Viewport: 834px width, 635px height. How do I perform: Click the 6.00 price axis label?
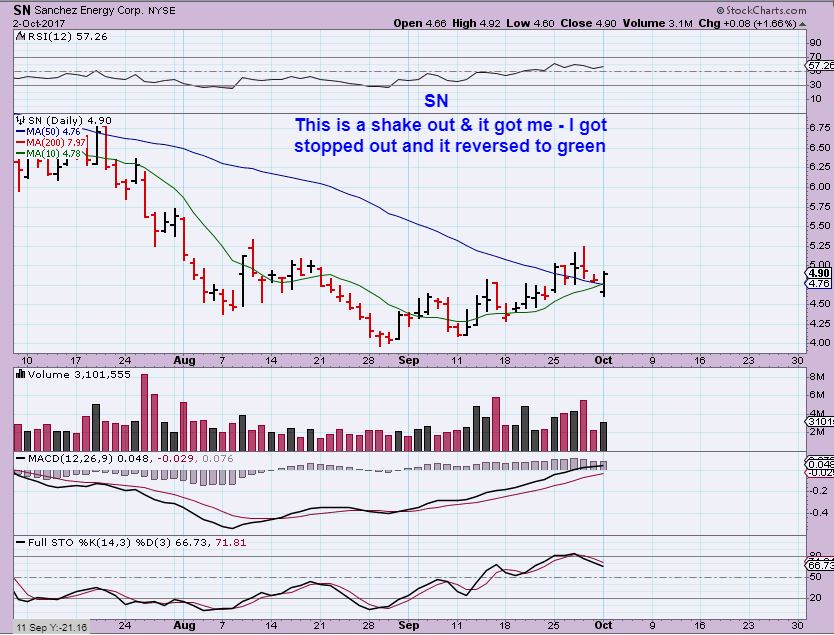[x=820, y=186]
